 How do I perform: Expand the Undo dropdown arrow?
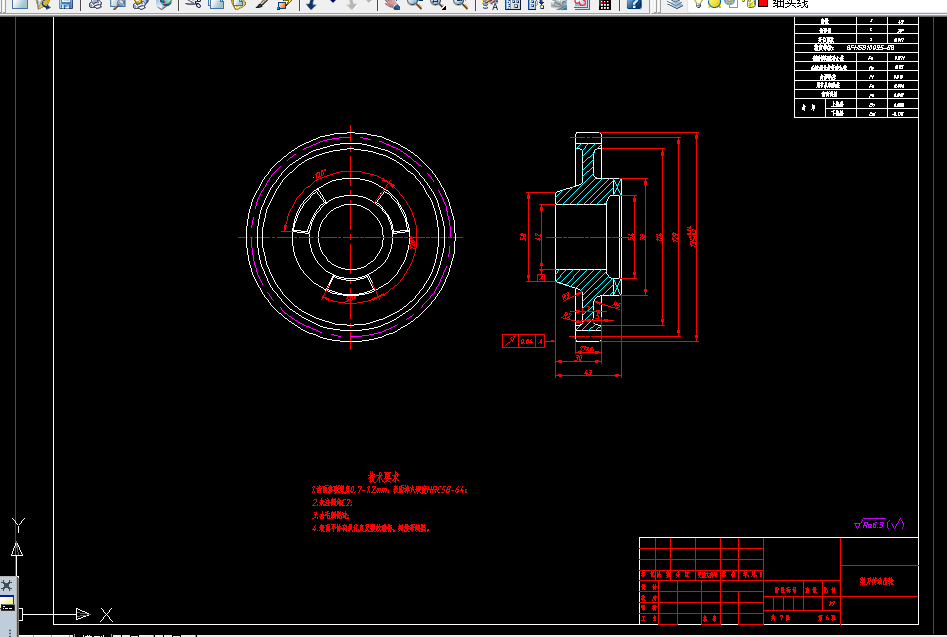(333, 3)
